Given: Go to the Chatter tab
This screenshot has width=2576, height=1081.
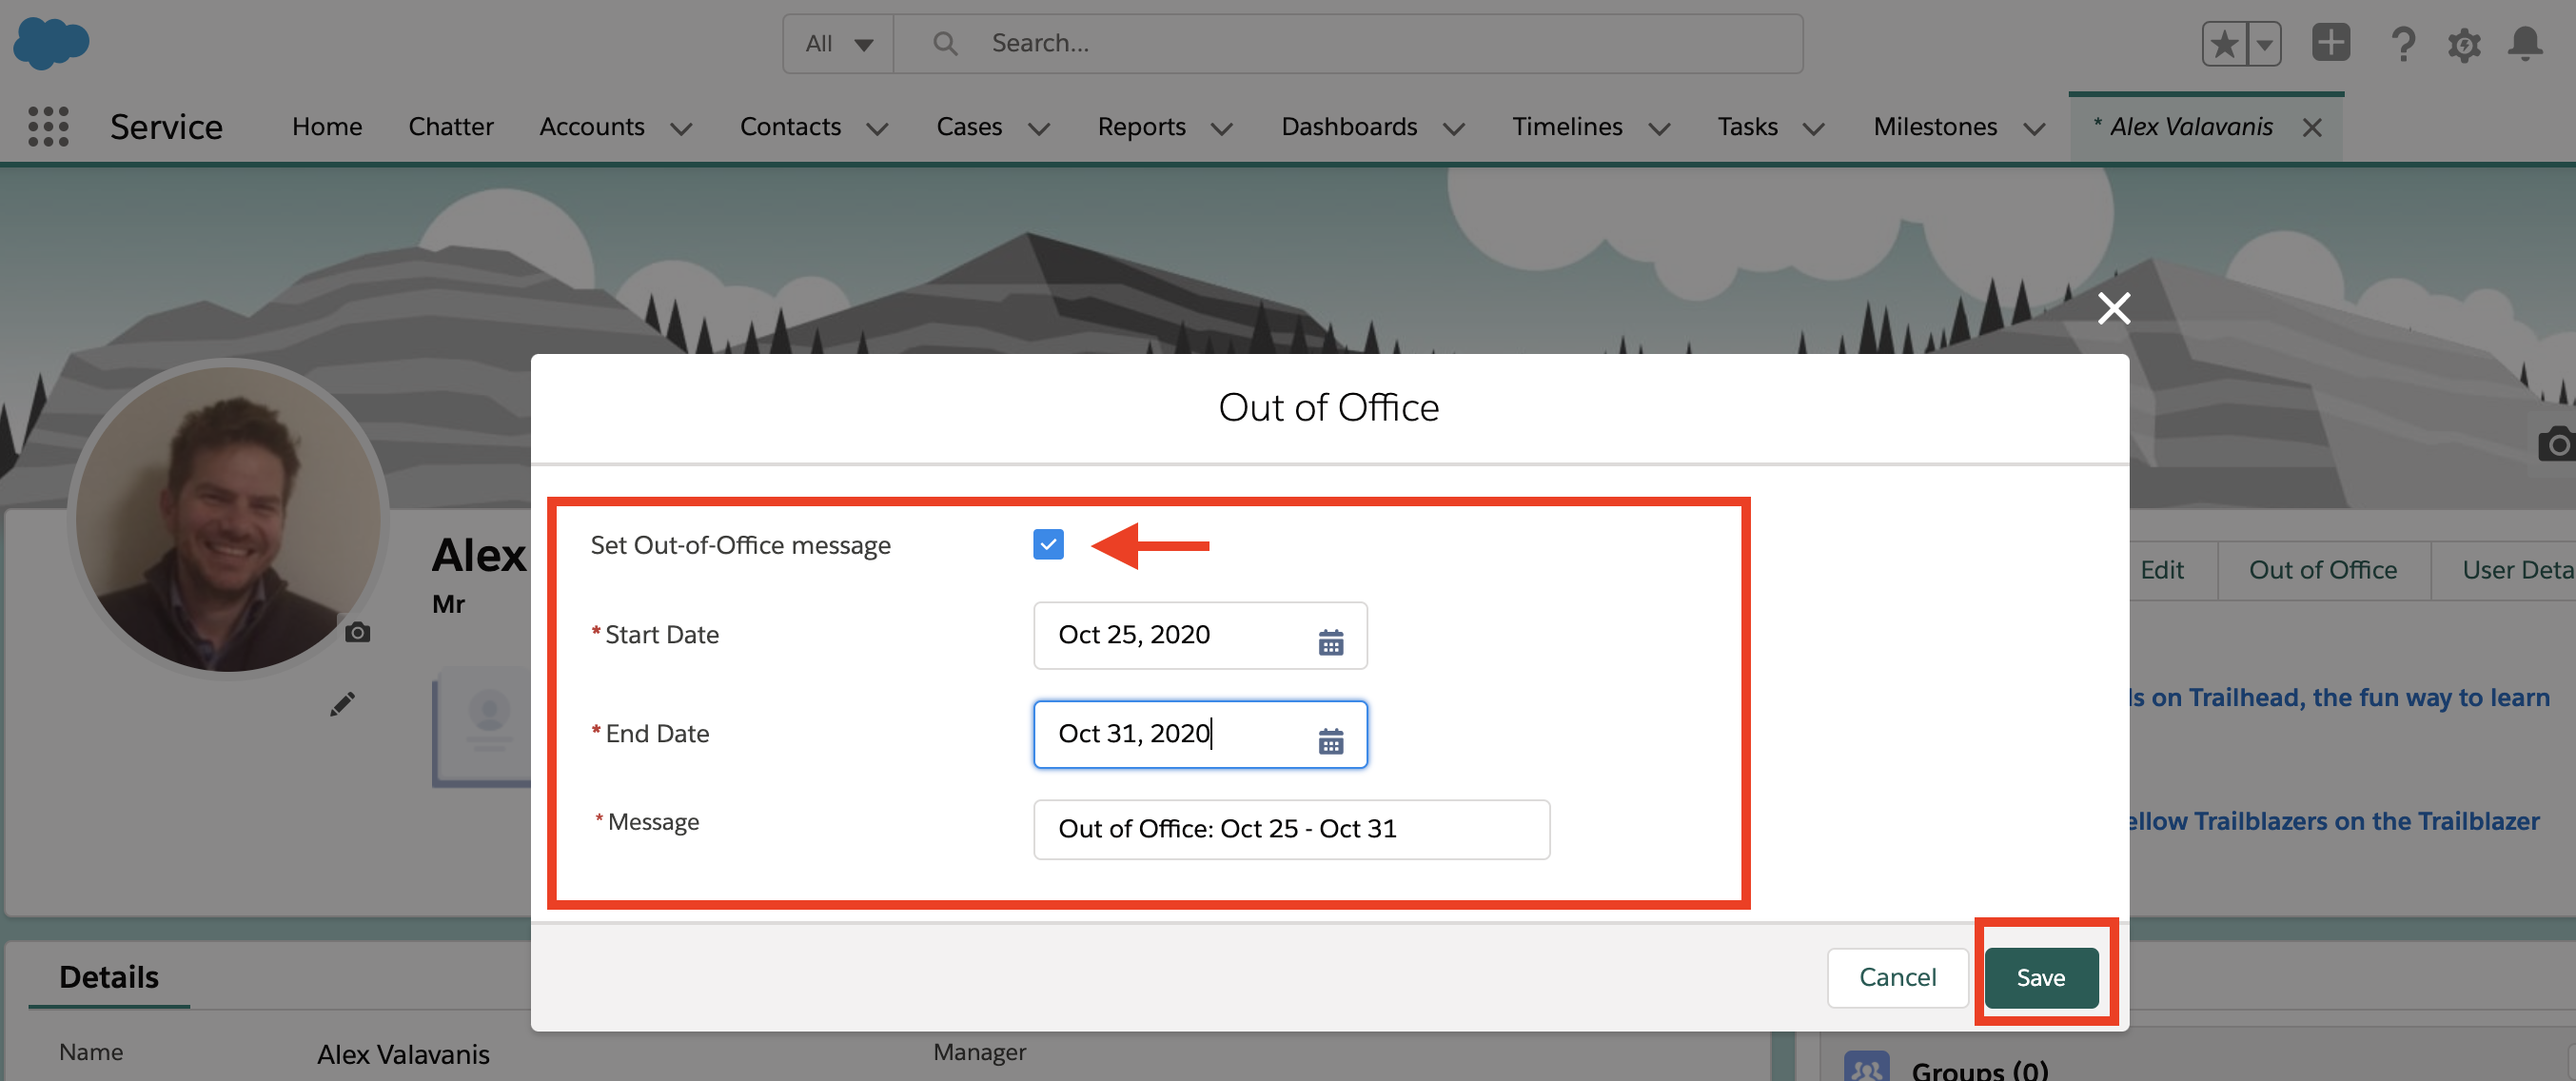Looking at the screenshot, I should [450, 127].
